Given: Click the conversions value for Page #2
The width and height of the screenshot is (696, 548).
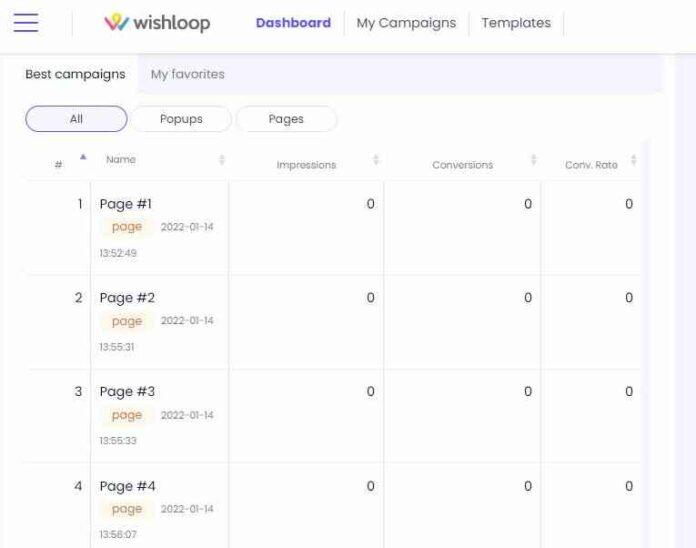Looking at the screenshot, I should click(528, 298).
